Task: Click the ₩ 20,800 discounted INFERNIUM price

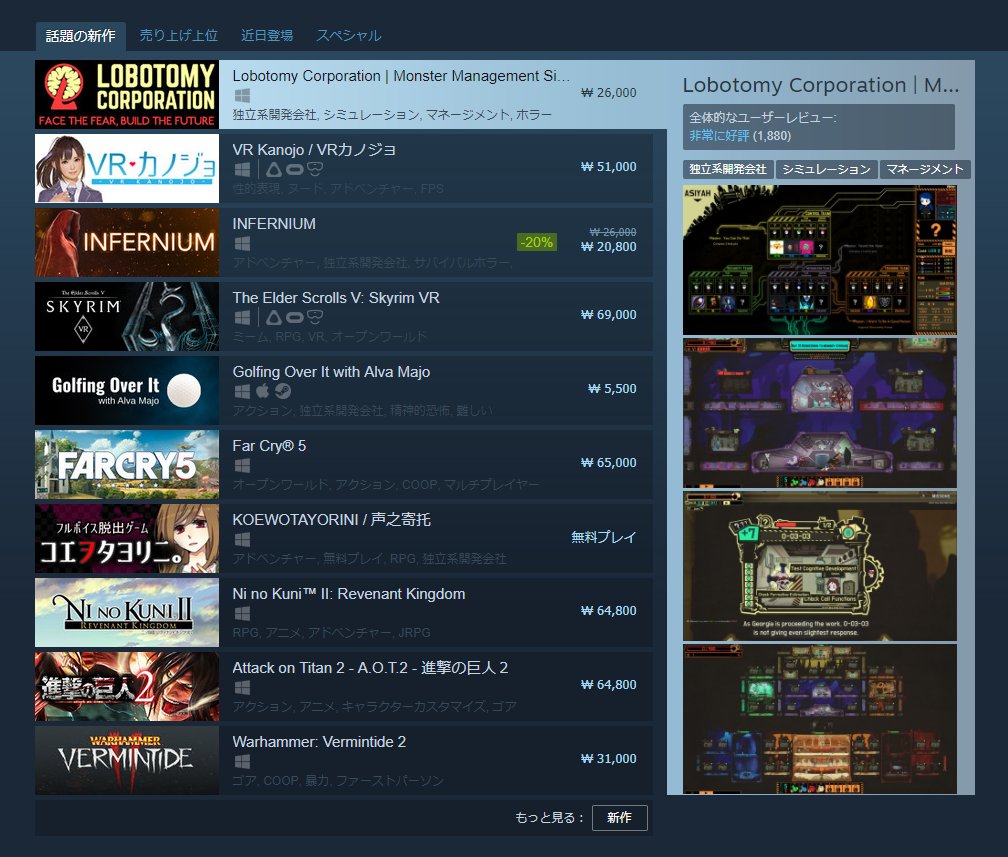Action: coord(608,246)
